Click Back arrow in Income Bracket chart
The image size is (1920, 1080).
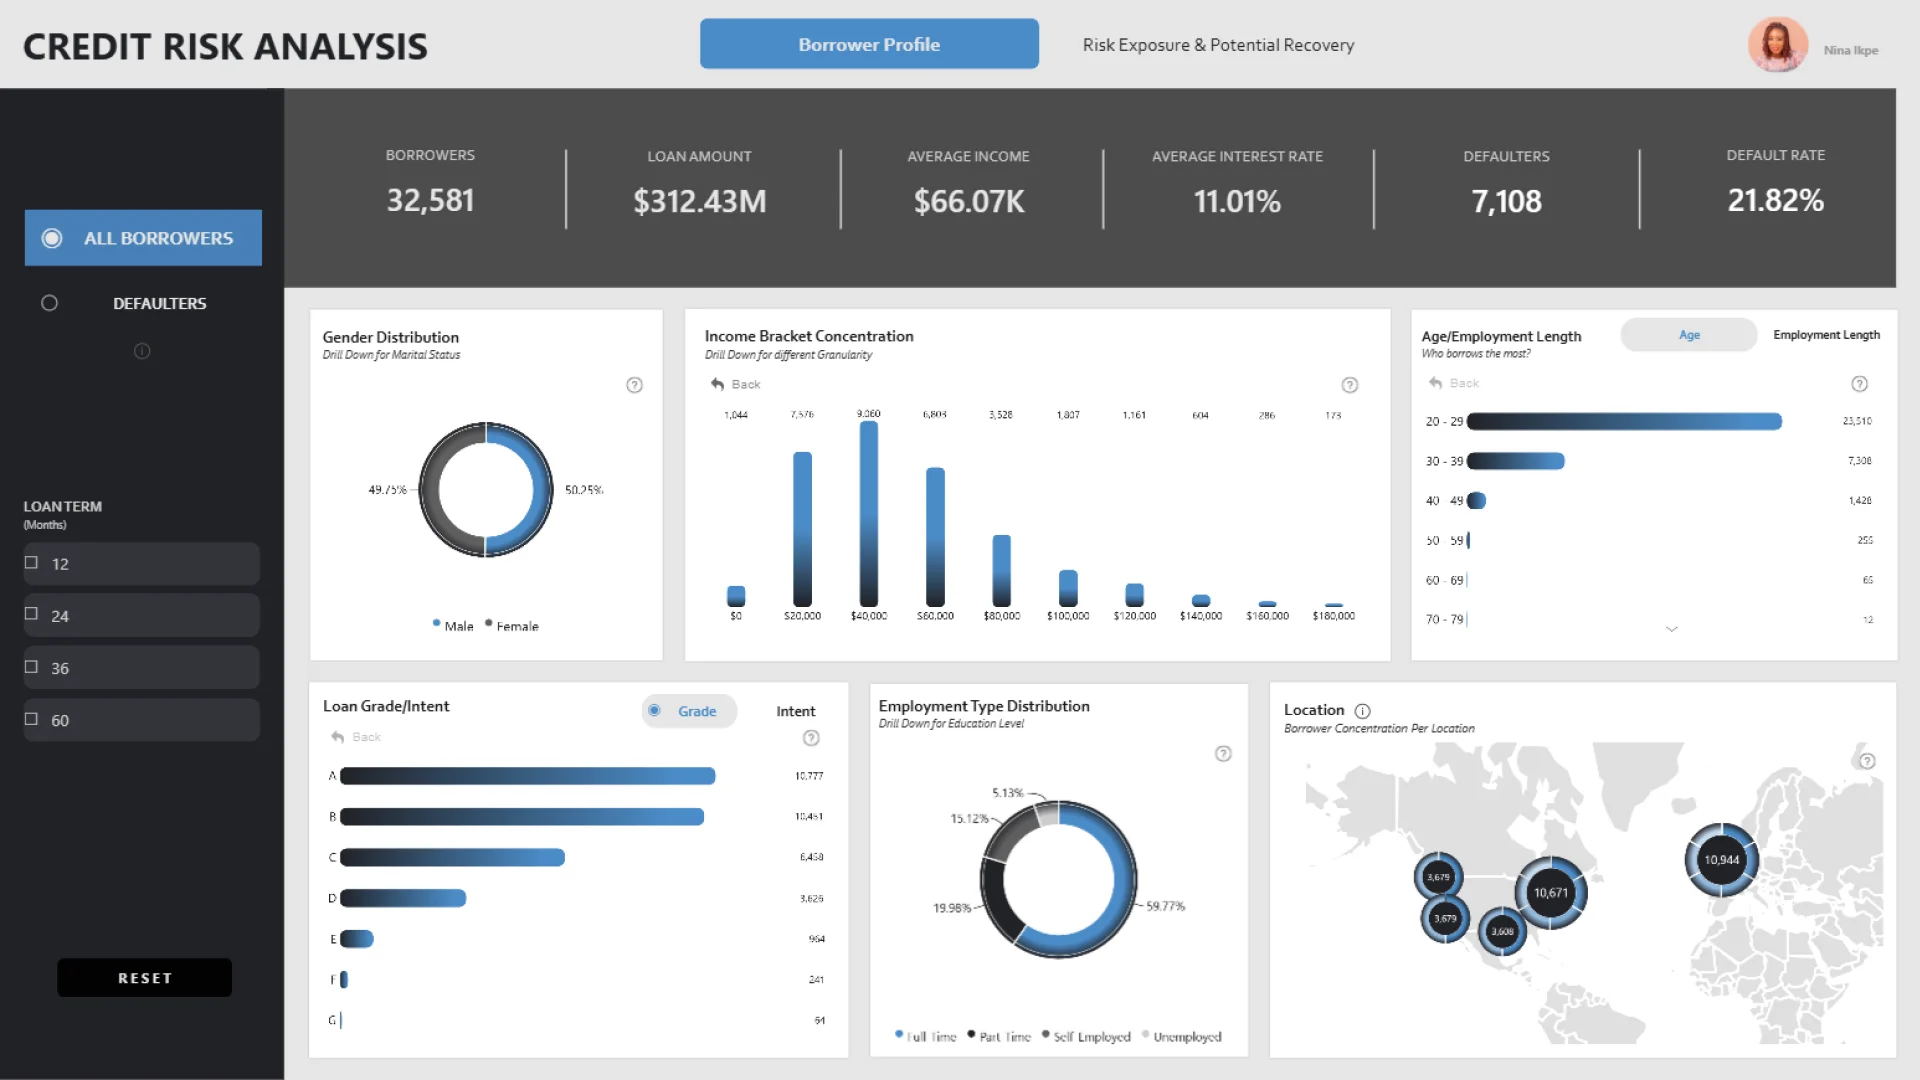(718, 384)
